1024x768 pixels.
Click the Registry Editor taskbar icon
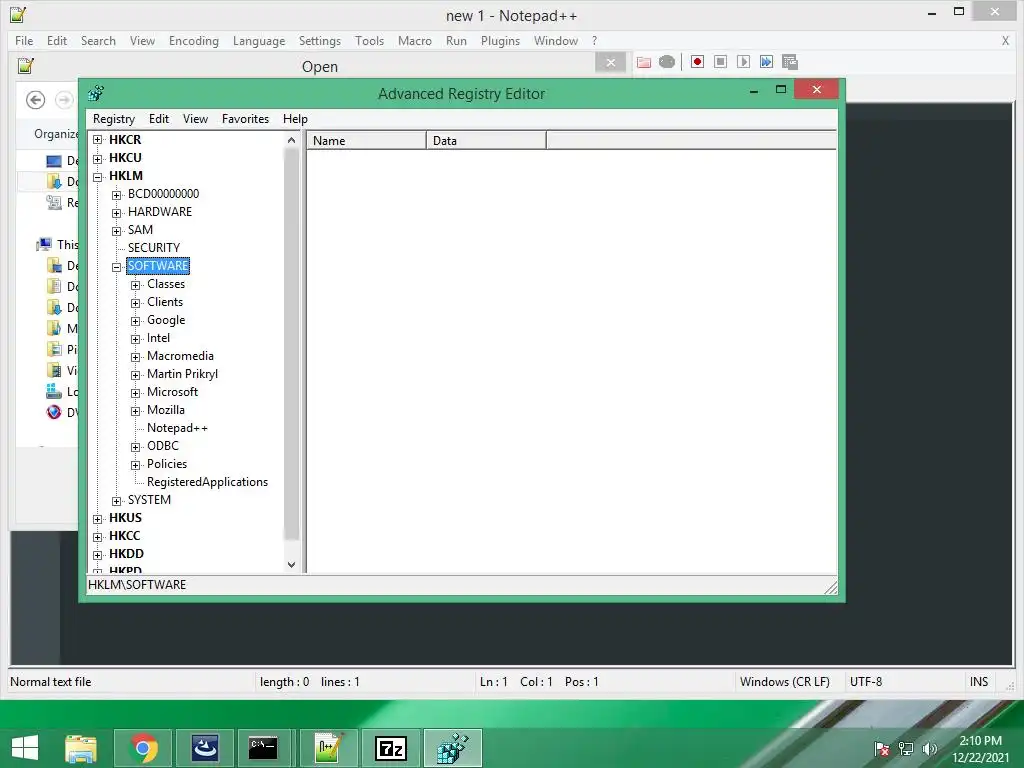pos(453,748)
